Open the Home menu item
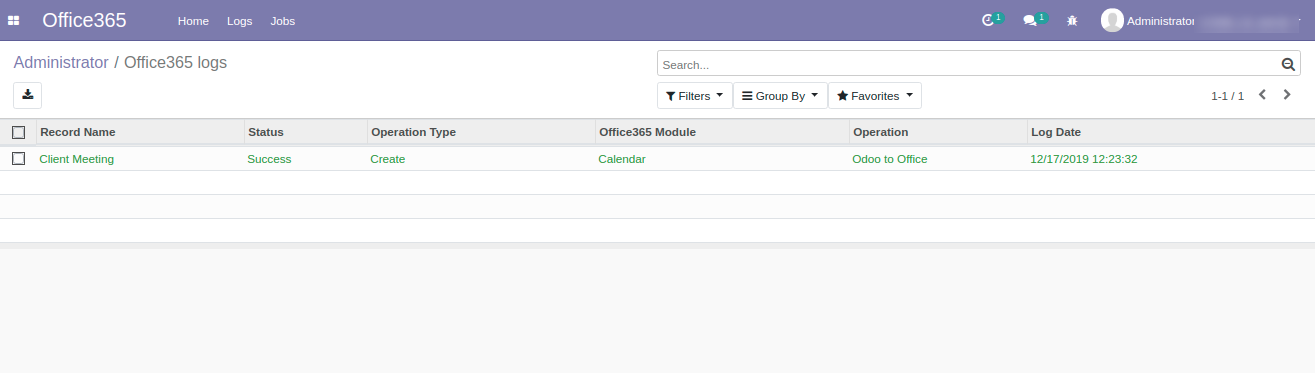 coord(193,21)
